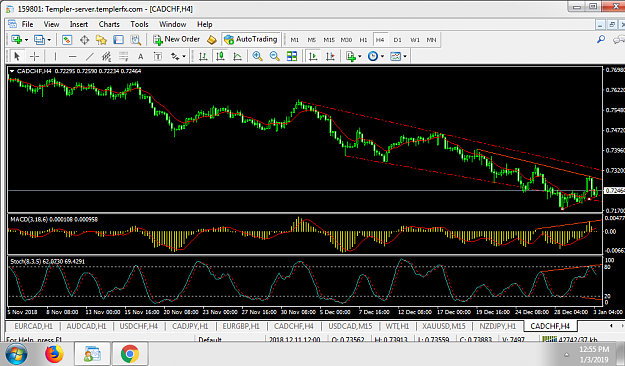Pick the vertical line drawing tool
The width and height of the screenshot is (625, 366).
pyautogui.click(x=55, y=56)
